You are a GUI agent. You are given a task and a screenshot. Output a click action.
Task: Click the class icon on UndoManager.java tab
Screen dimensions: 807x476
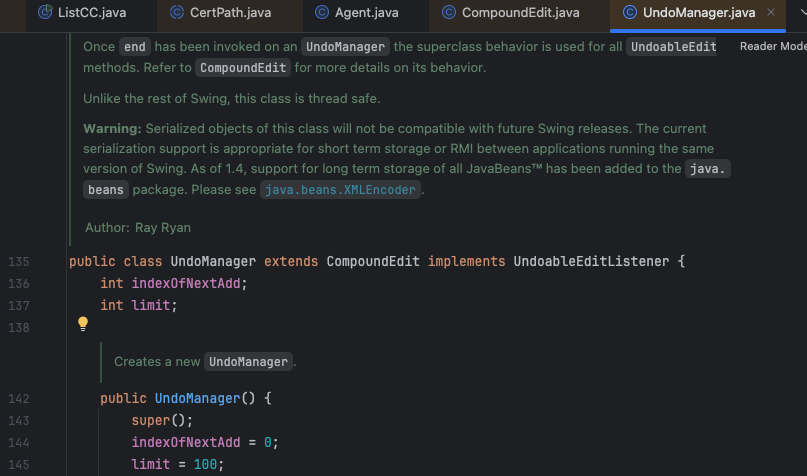click(x=630, y=12)
